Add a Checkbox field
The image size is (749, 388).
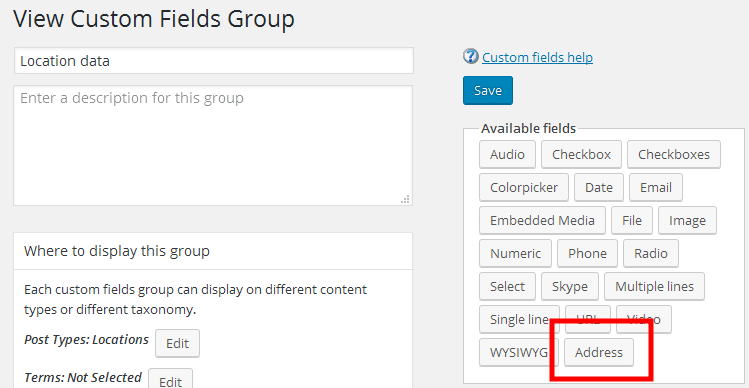click(581, 154)
